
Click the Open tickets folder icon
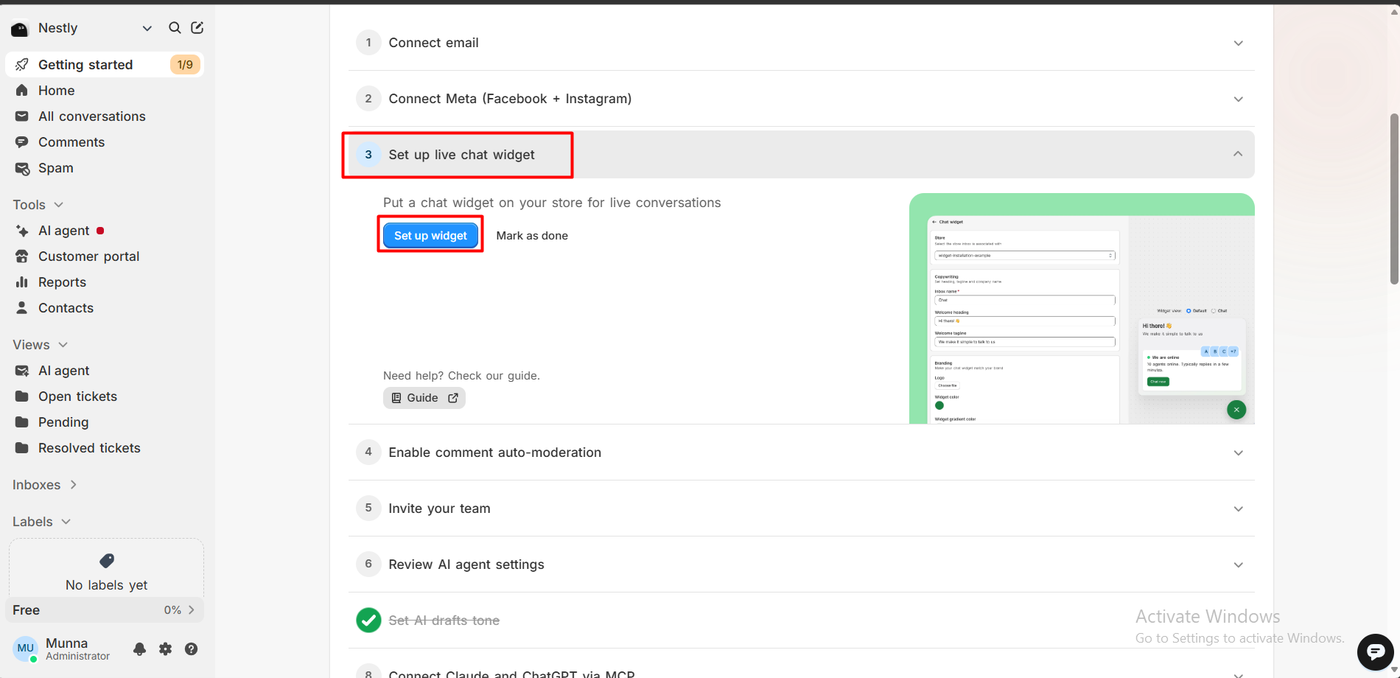click(22, 396)
